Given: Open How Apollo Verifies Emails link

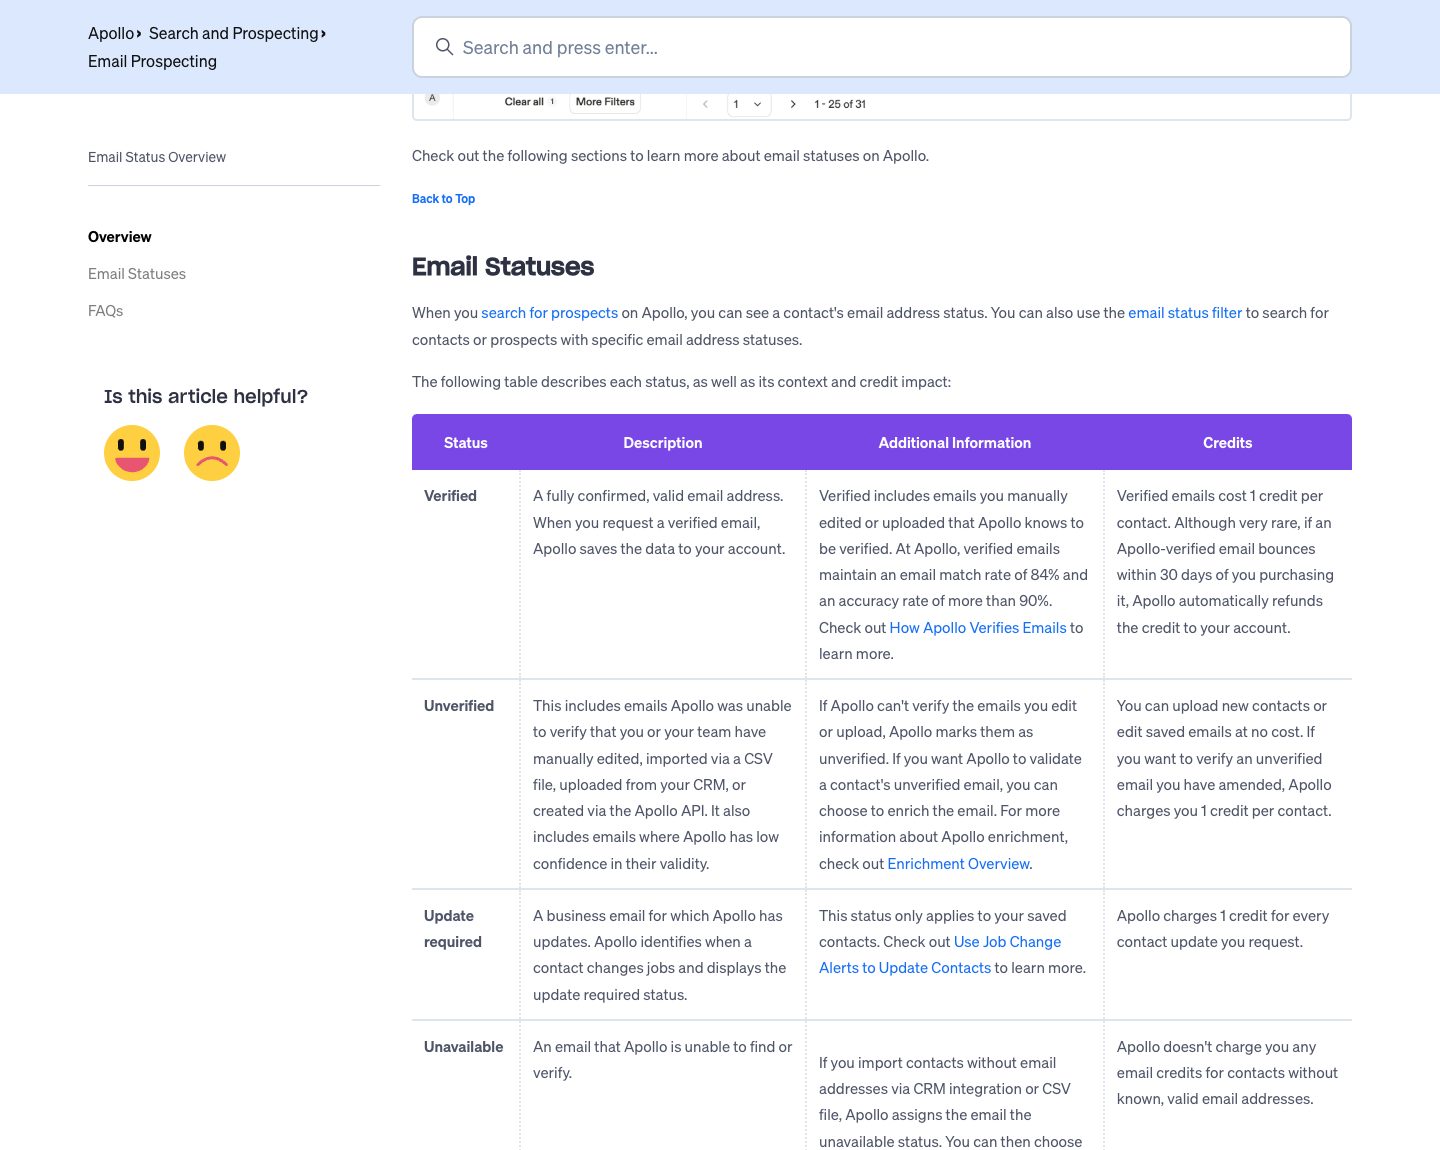Looking at the screenshot, I should 978,628.
